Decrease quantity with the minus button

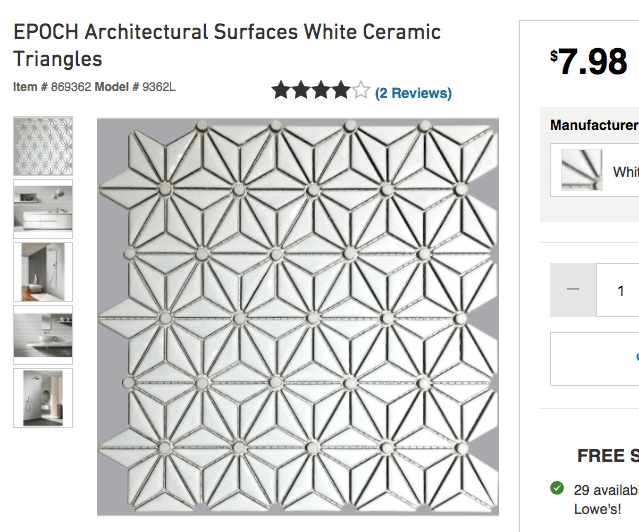[x=573, y=291]
